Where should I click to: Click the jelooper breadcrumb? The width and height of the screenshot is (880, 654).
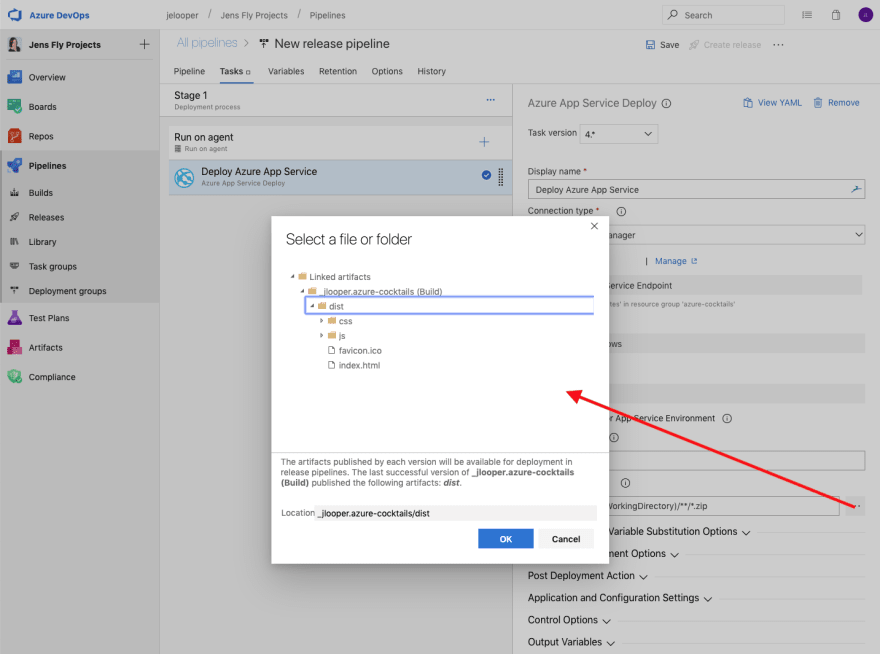[182, 15]
